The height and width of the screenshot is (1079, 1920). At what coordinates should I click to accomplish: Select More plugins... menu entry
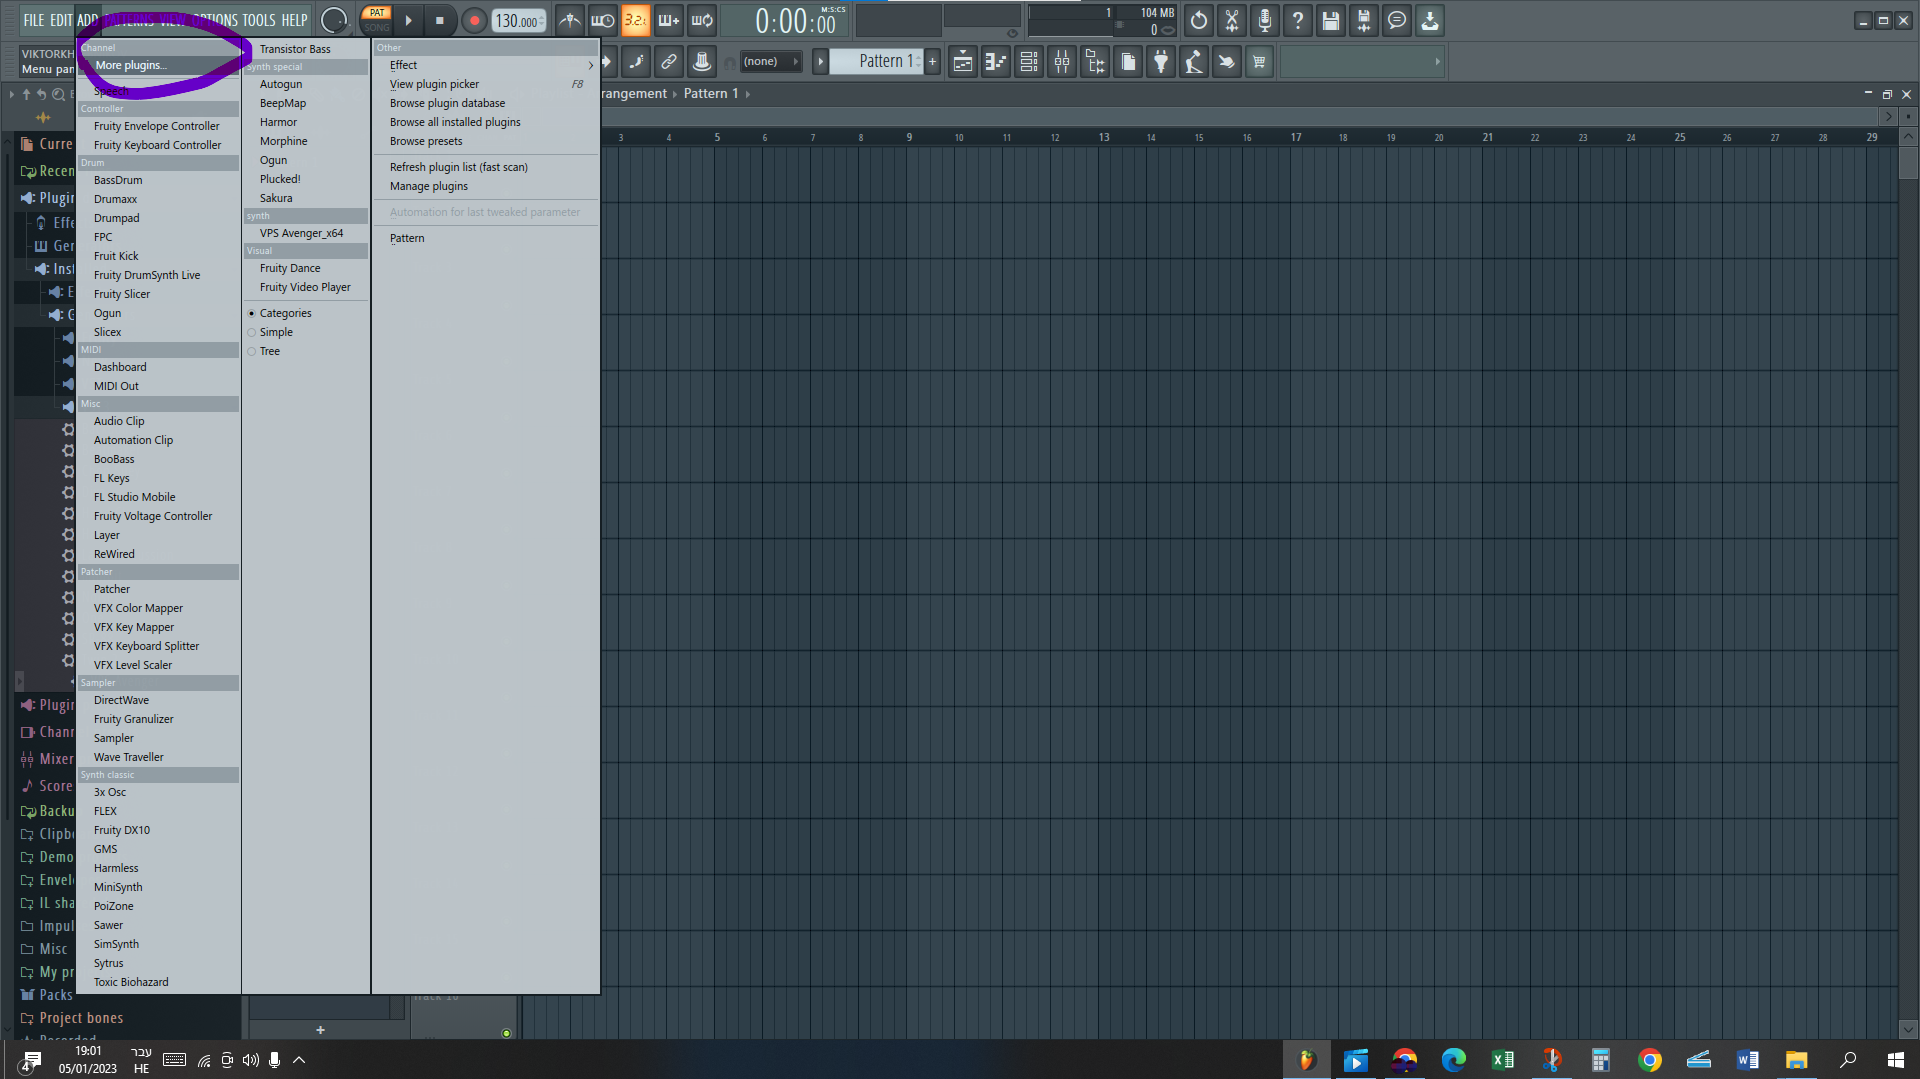158,65
